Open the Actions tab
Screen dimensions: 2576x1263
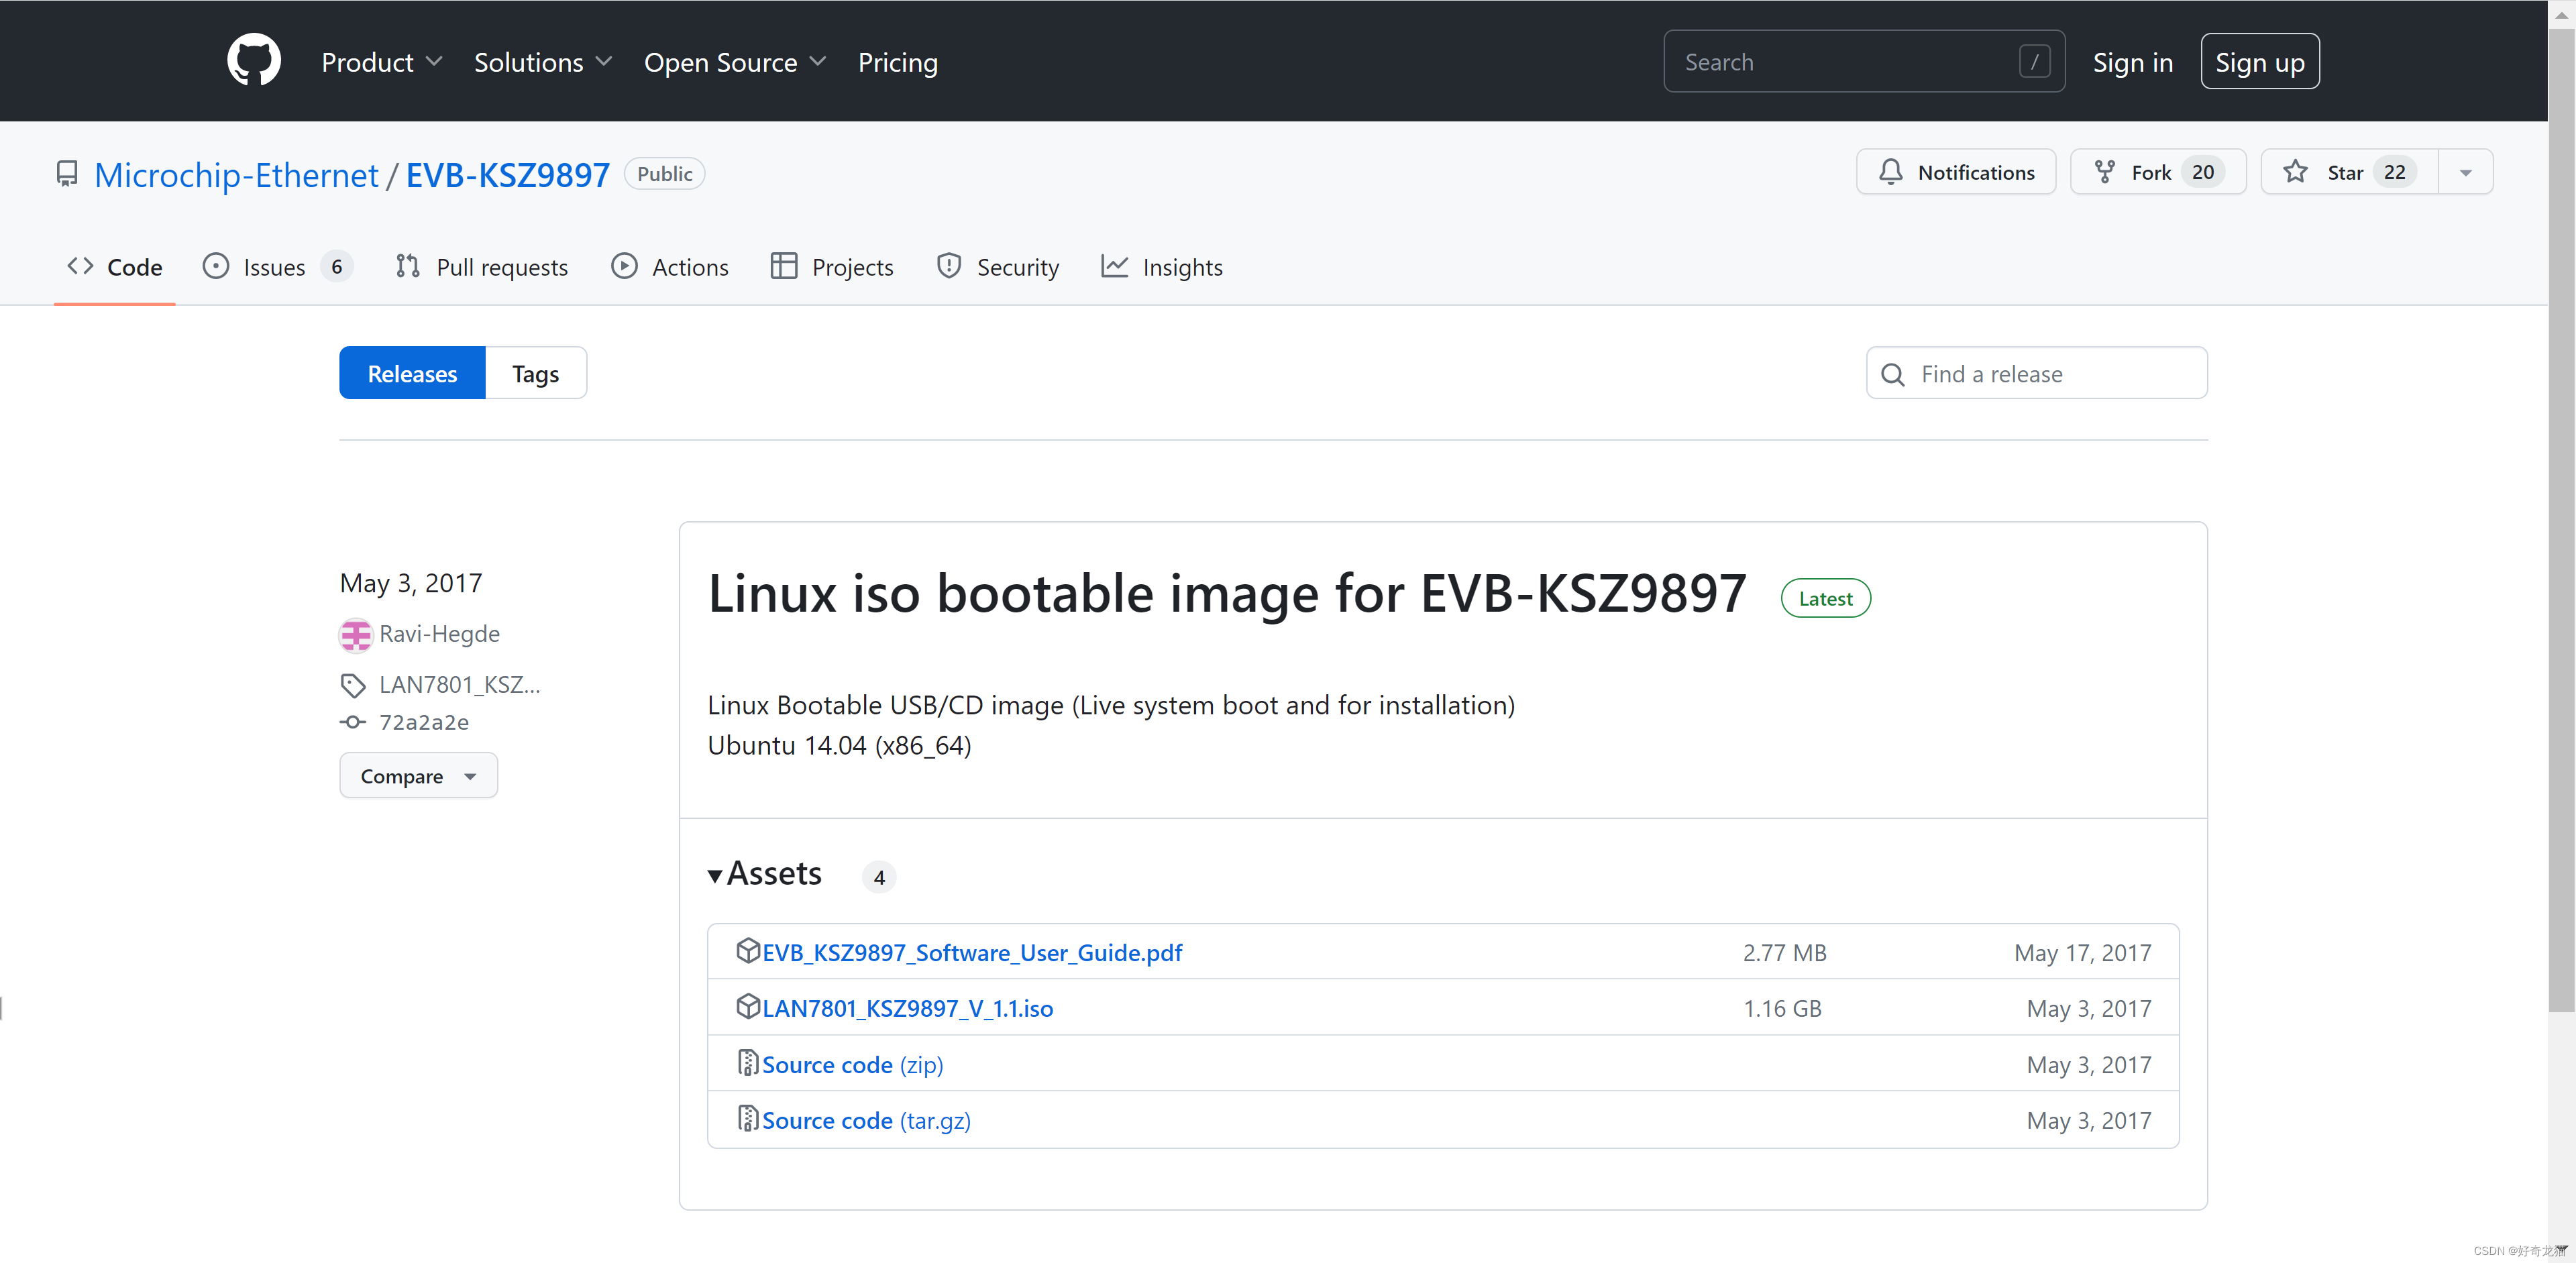pos(670,267)
